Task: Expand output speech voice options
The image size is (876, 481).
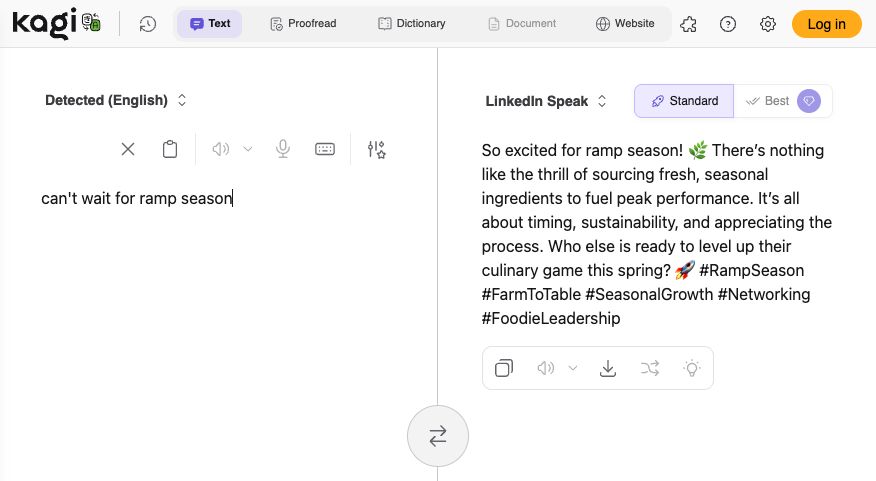Action: [x=573, y=368]
